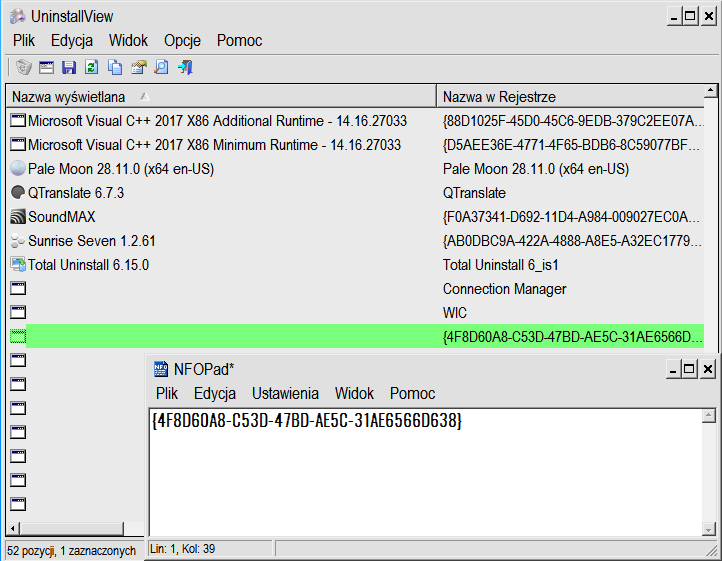
Task: Click the Pale Moon row icon
Action: tap(18, 169)
